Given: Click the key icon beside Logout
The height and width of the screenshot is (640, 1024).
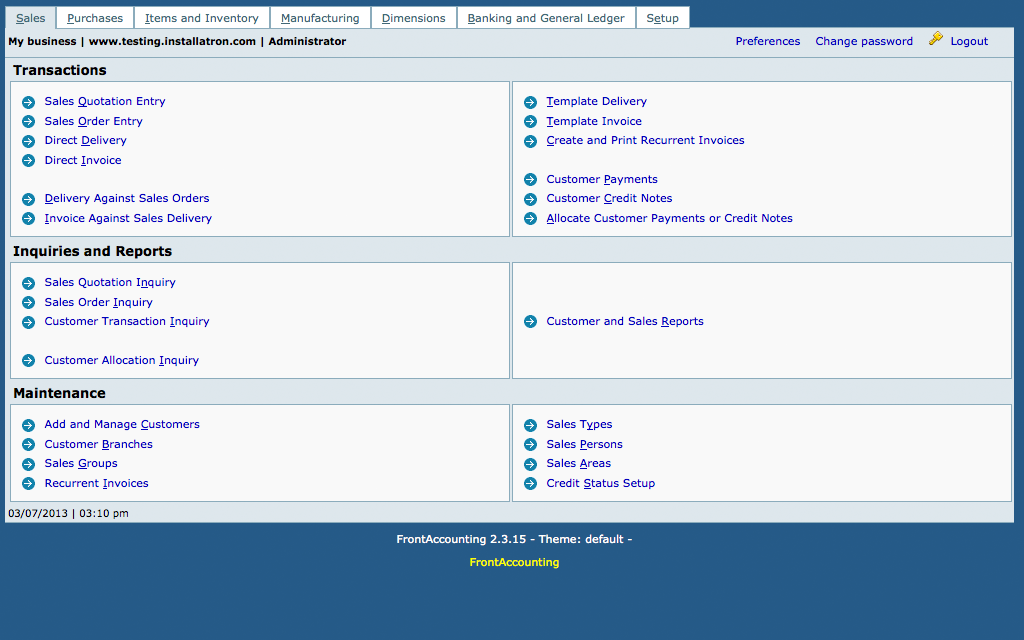Looking at the screenshot, I should click(936, 40).
